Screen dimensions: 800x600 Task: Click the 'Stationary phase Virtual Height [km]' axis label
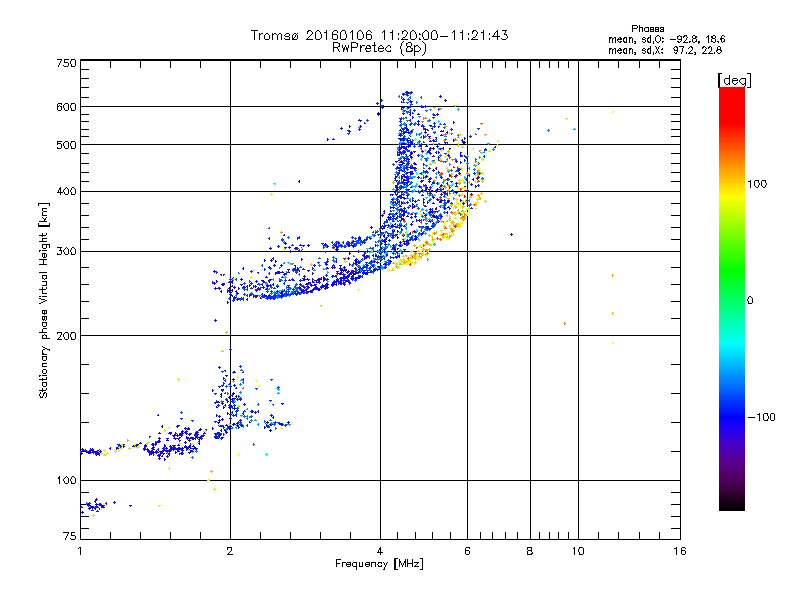click(x=44, y=301)
